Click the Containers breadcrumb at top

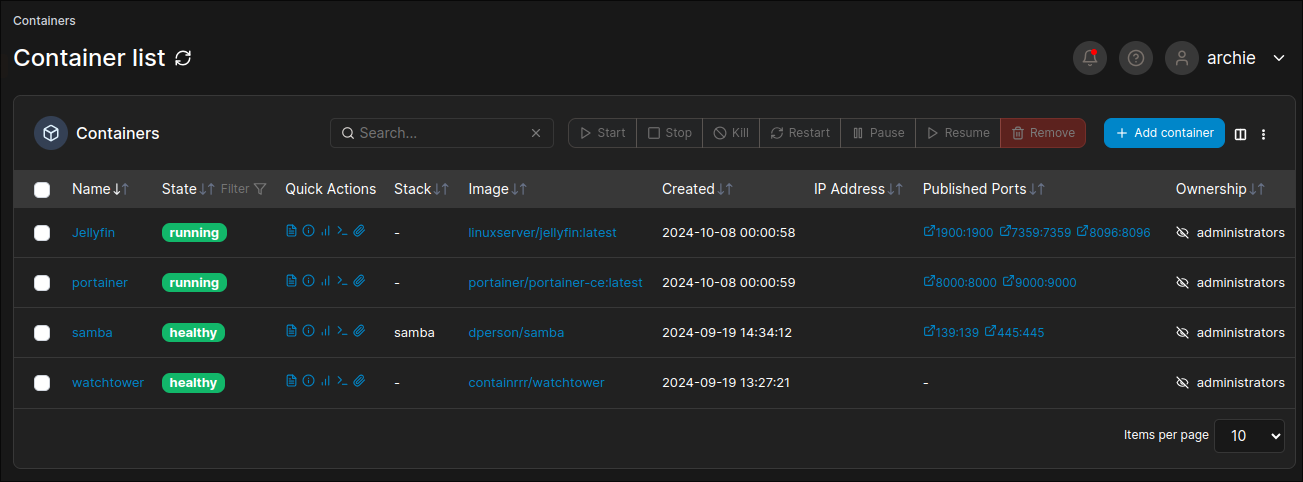(x=44, y=20)
